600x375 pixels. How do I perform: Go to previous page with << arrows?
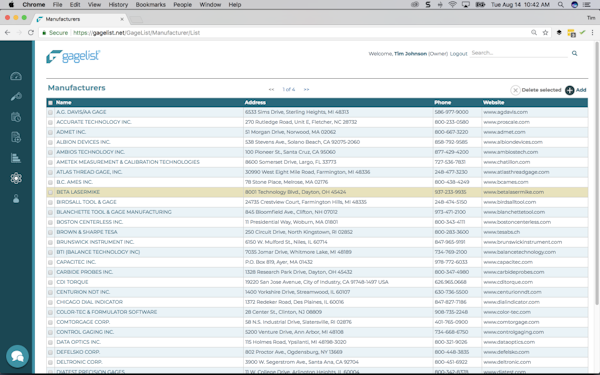click(271, 90)
